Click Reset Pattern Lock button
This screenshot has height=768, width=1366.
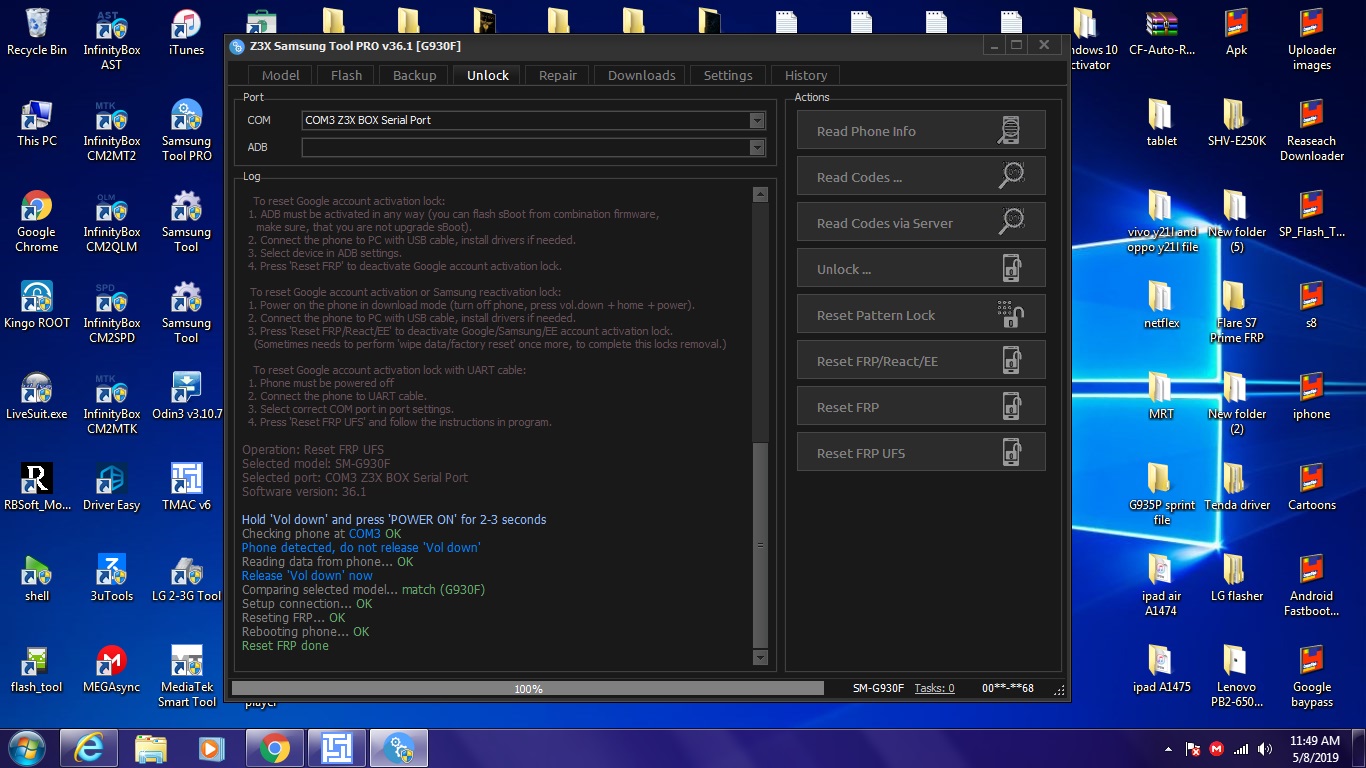click(921, 314)
